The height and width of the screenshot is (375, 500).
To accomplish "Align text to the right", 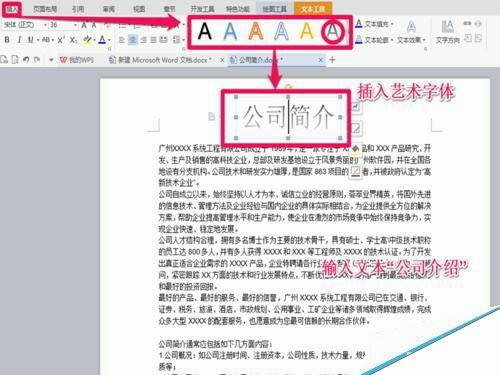I will [144, 40].
